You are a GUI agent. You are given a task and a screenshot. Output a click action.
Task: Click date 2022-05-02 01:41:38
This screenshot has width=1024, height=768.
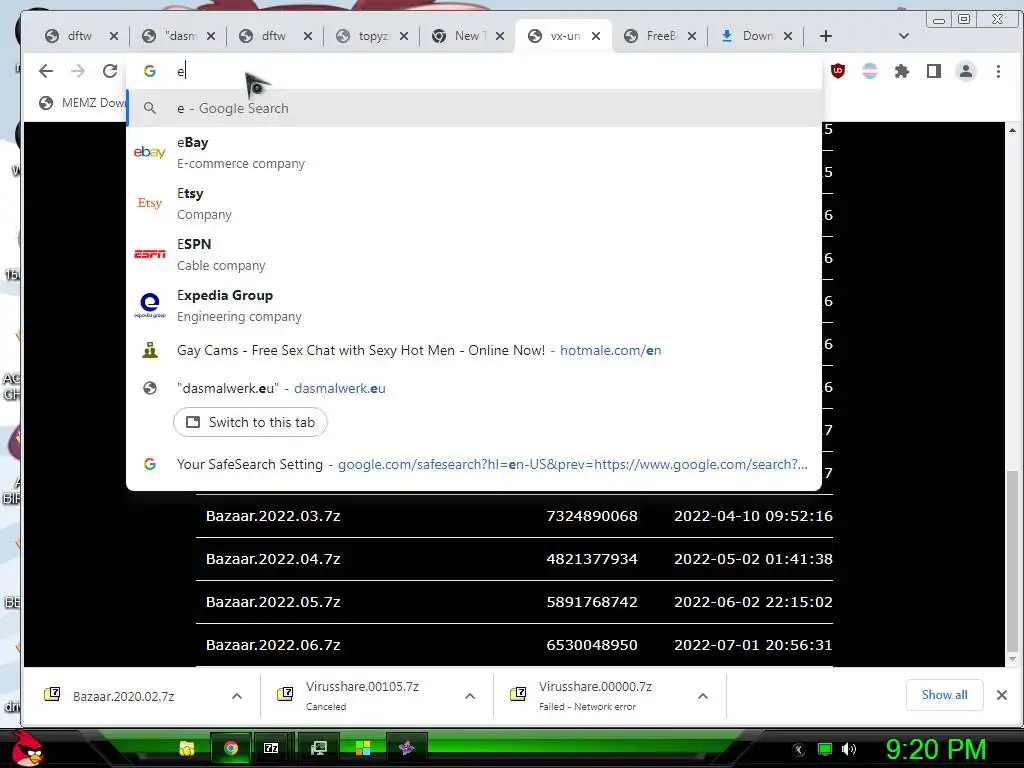(x=753, y=559)
